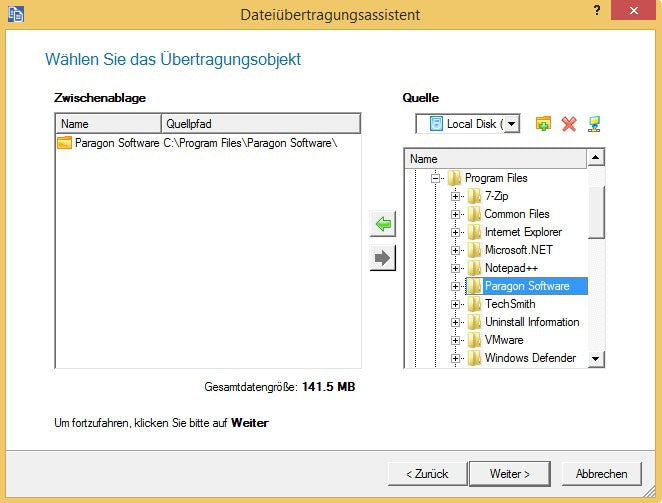Click the < Zurück button
Image resolution: width=662 pixels, height=503 pixels.
(427, 474)
